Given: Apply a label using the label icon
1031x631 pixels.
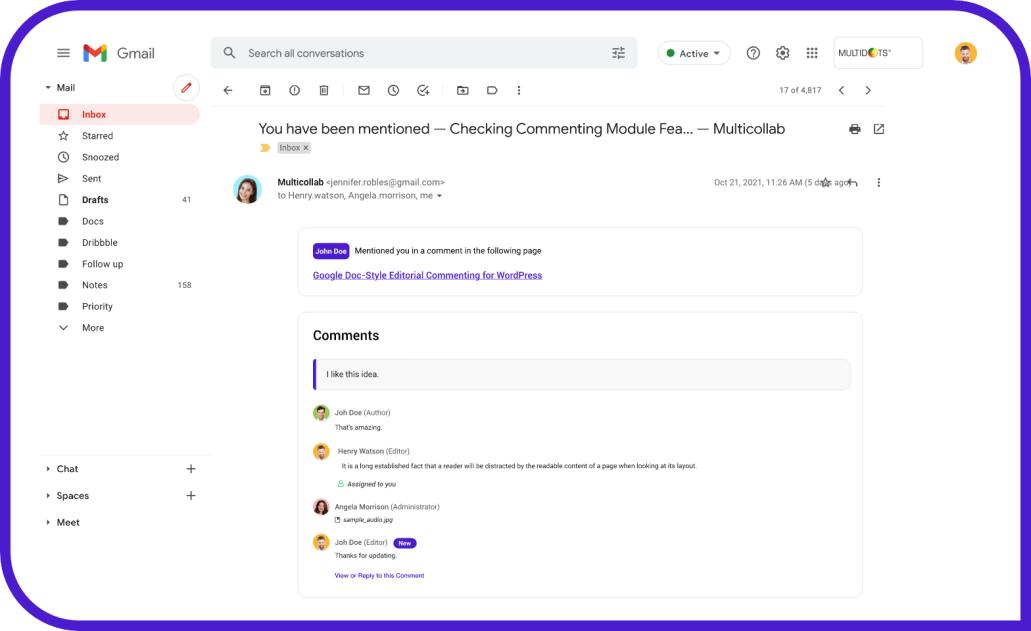Looking at the screenshot, I should tap(492, 91).
